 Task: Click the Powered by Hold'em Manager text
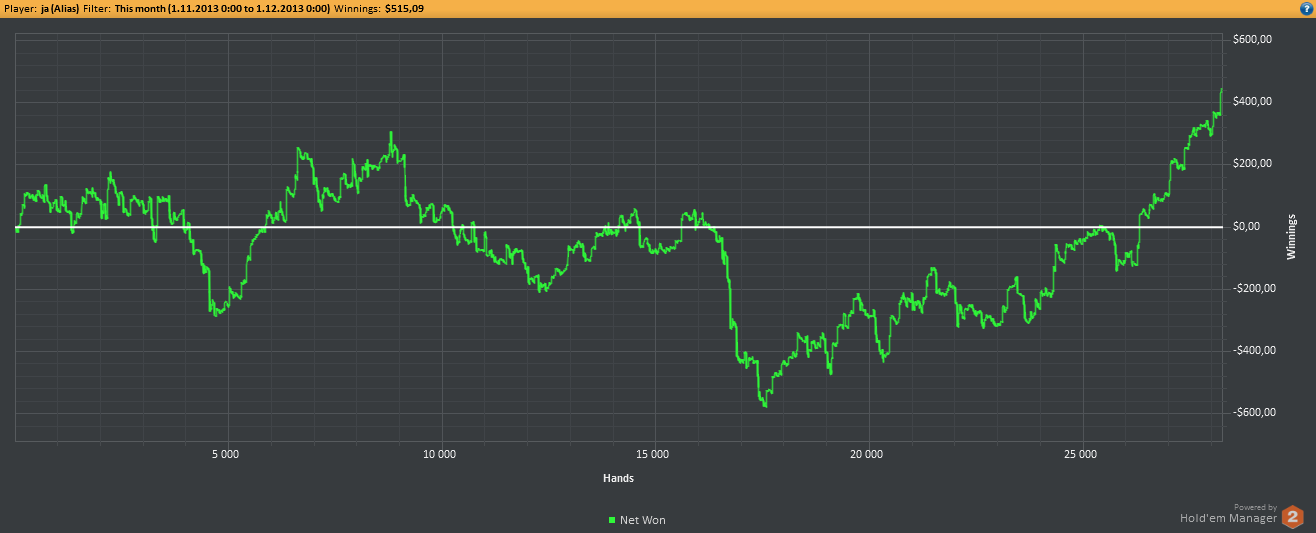(1227, 515)
